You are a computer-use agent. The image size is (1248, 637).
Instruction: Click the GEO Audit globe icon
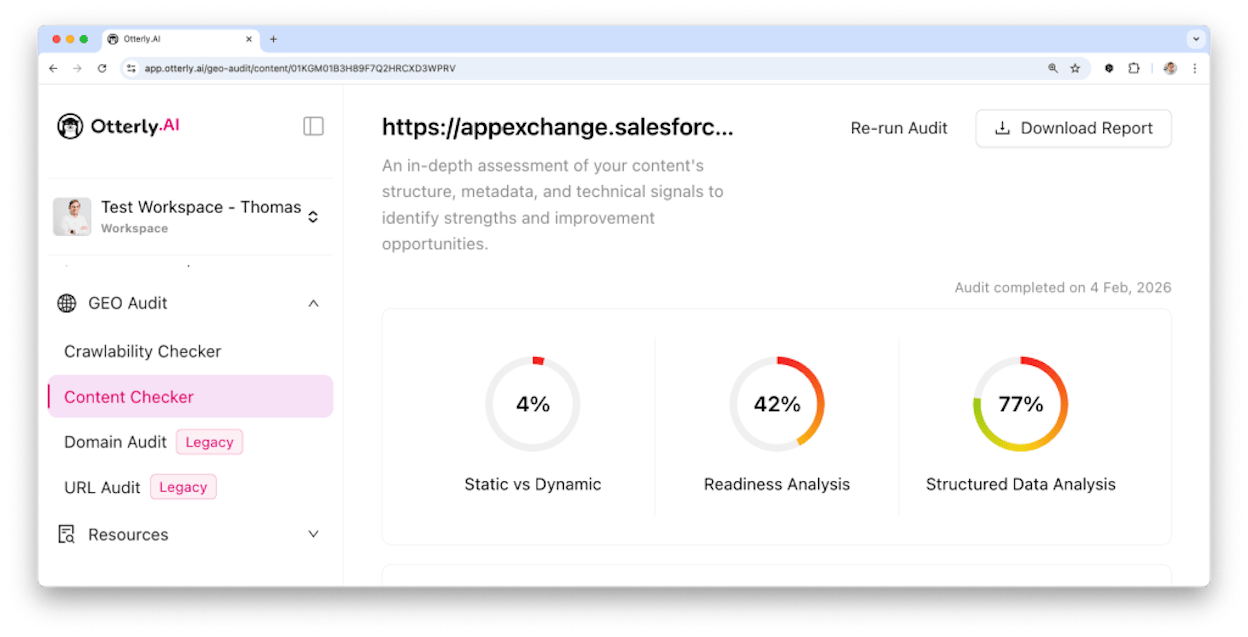[67, 303]
